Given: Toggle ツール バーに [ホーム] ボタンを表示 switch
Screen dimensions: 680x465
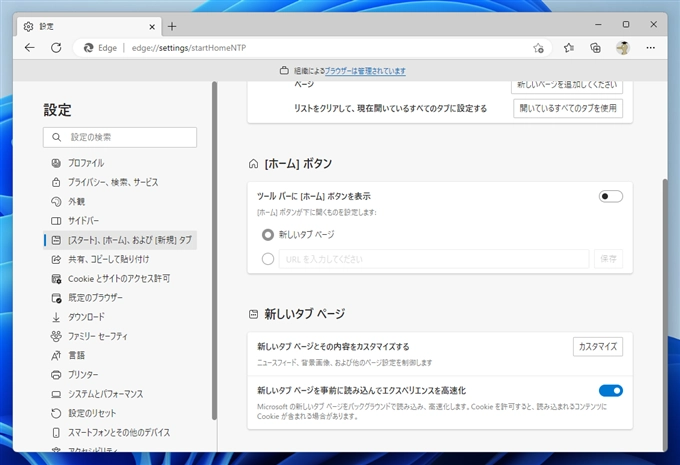Looking at the screenshot, I should [x=611, y=196].
